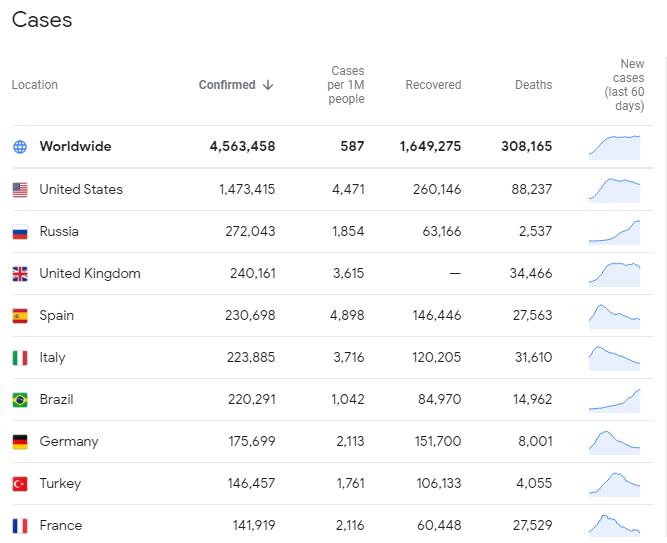Click the Italy flag icon
This screenshot has width=667, height=543.
point(20,358)
